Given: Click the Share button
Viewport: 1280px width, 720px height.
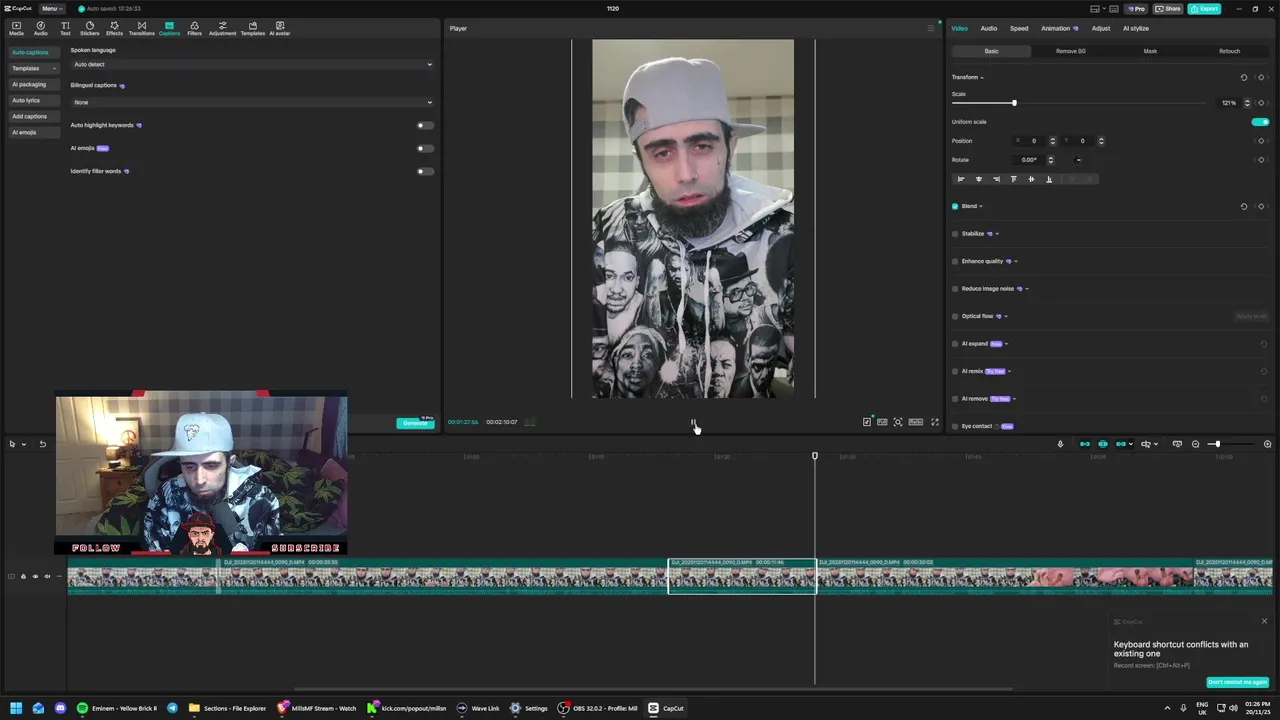Looking at the screenshot, I should click(x=1168, y=9).
